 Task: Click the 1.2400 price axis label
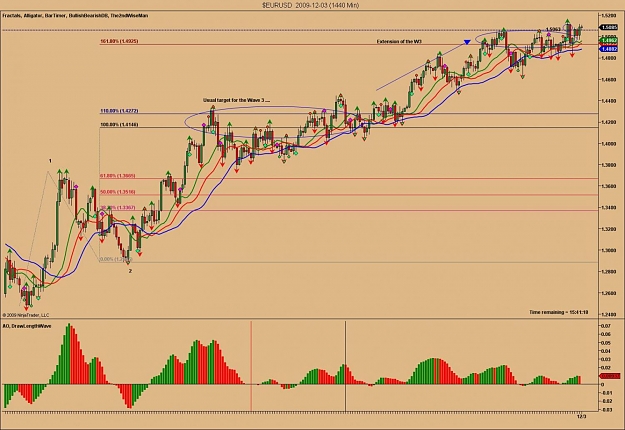click(x=608, y=314)
